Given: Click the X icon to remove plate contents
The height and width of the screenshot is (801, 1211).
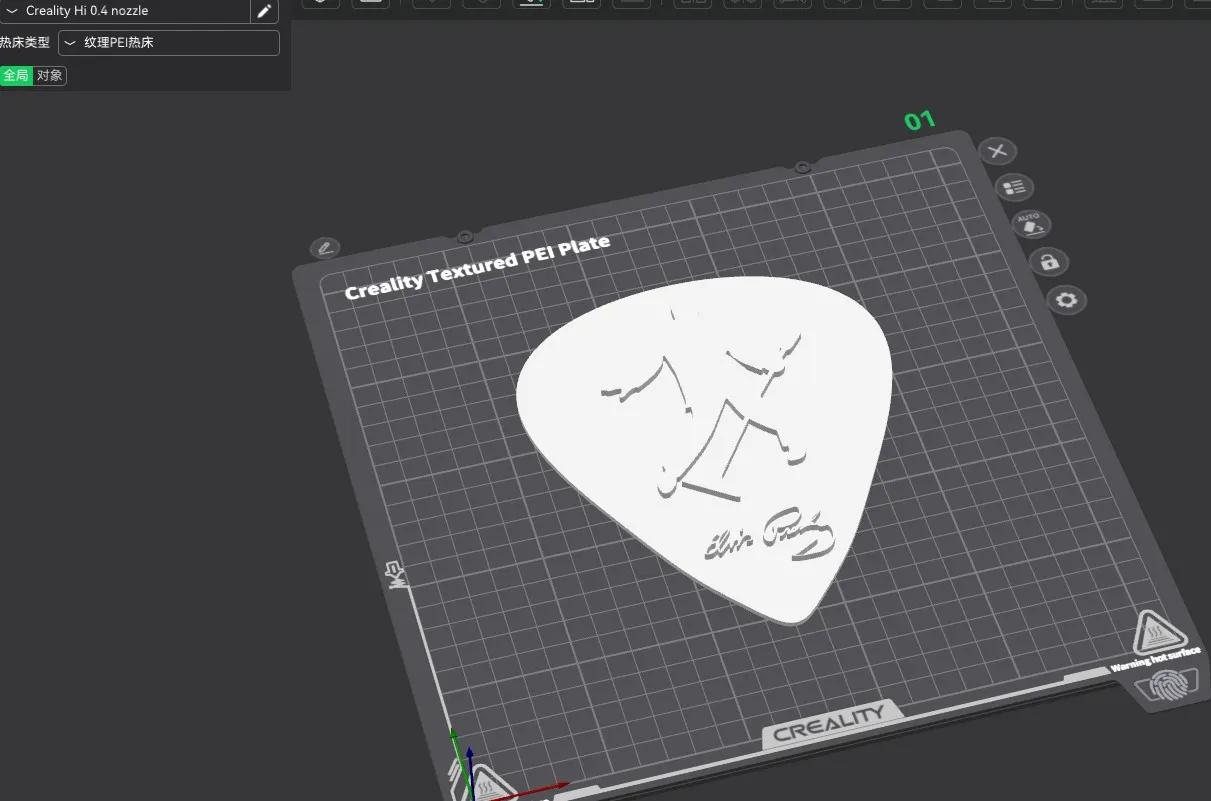Looking at the screenshot, I should (997, 151).
